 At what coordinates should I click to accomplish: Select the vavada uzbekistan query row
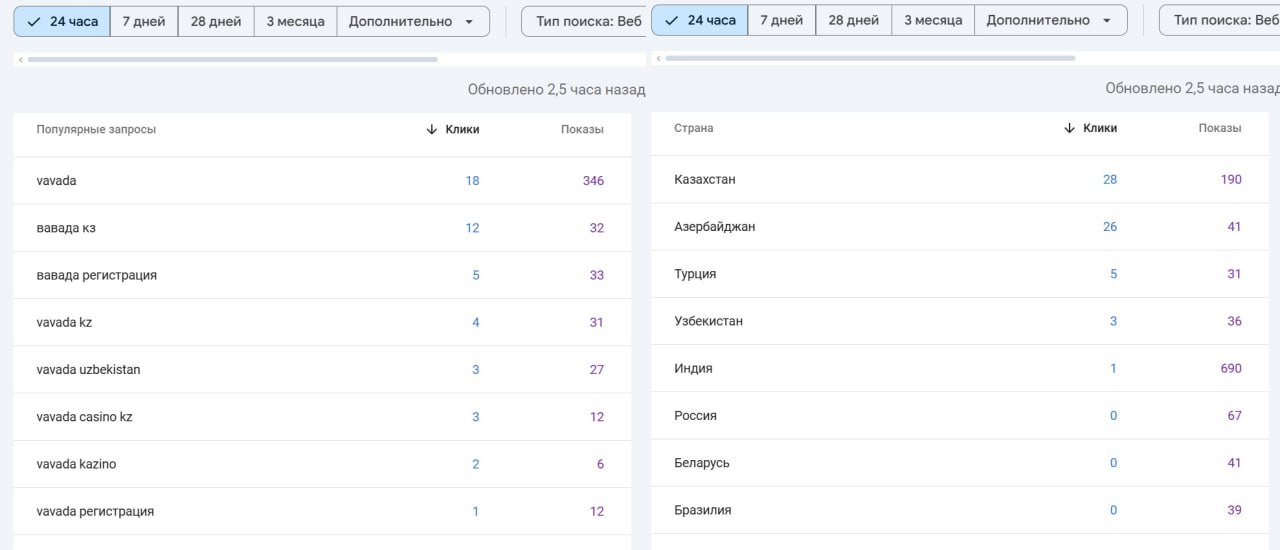point(88,369)
